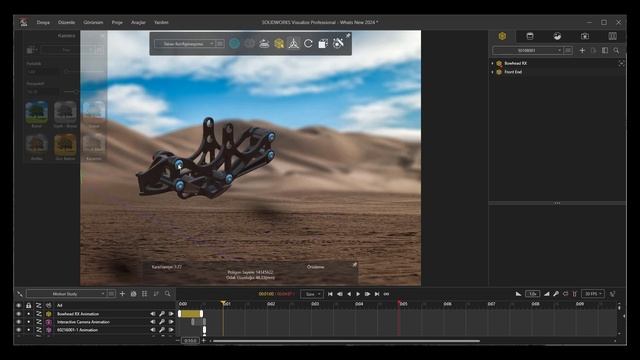Expand the Front End tree node

point(493,72)
